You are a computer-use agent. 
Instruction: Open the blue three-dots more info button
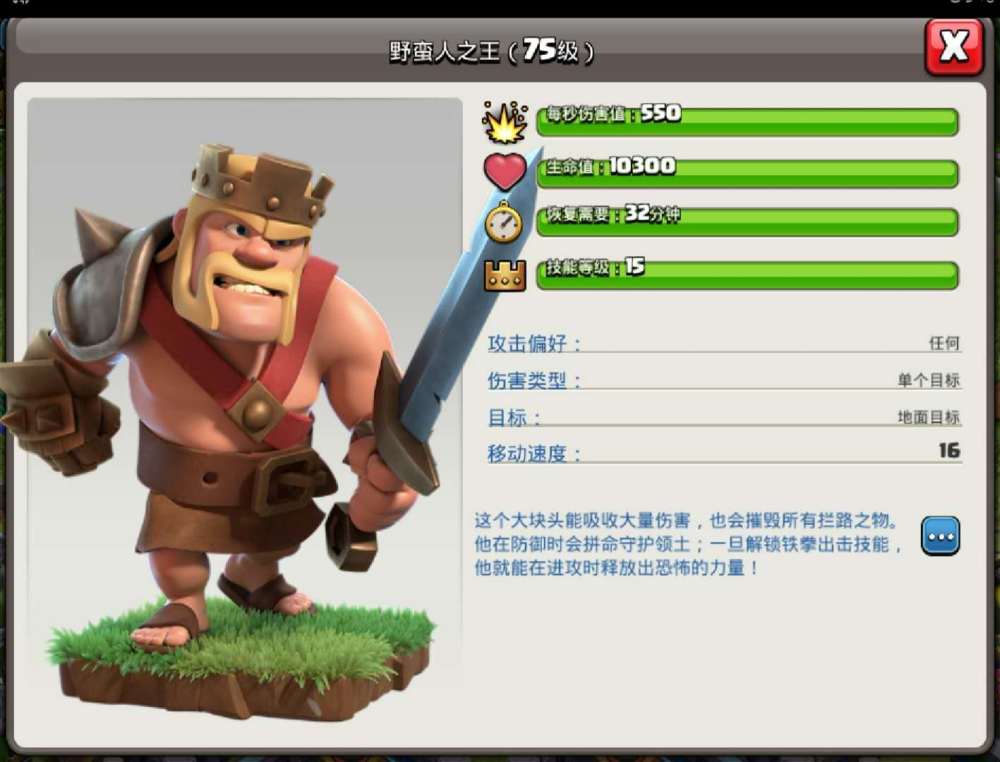click(940, 536)
